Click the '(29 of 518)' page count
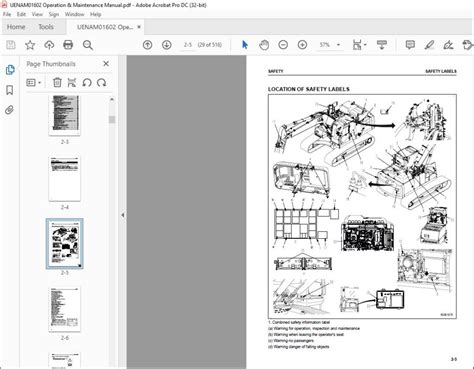 click(x=210, y=45)
